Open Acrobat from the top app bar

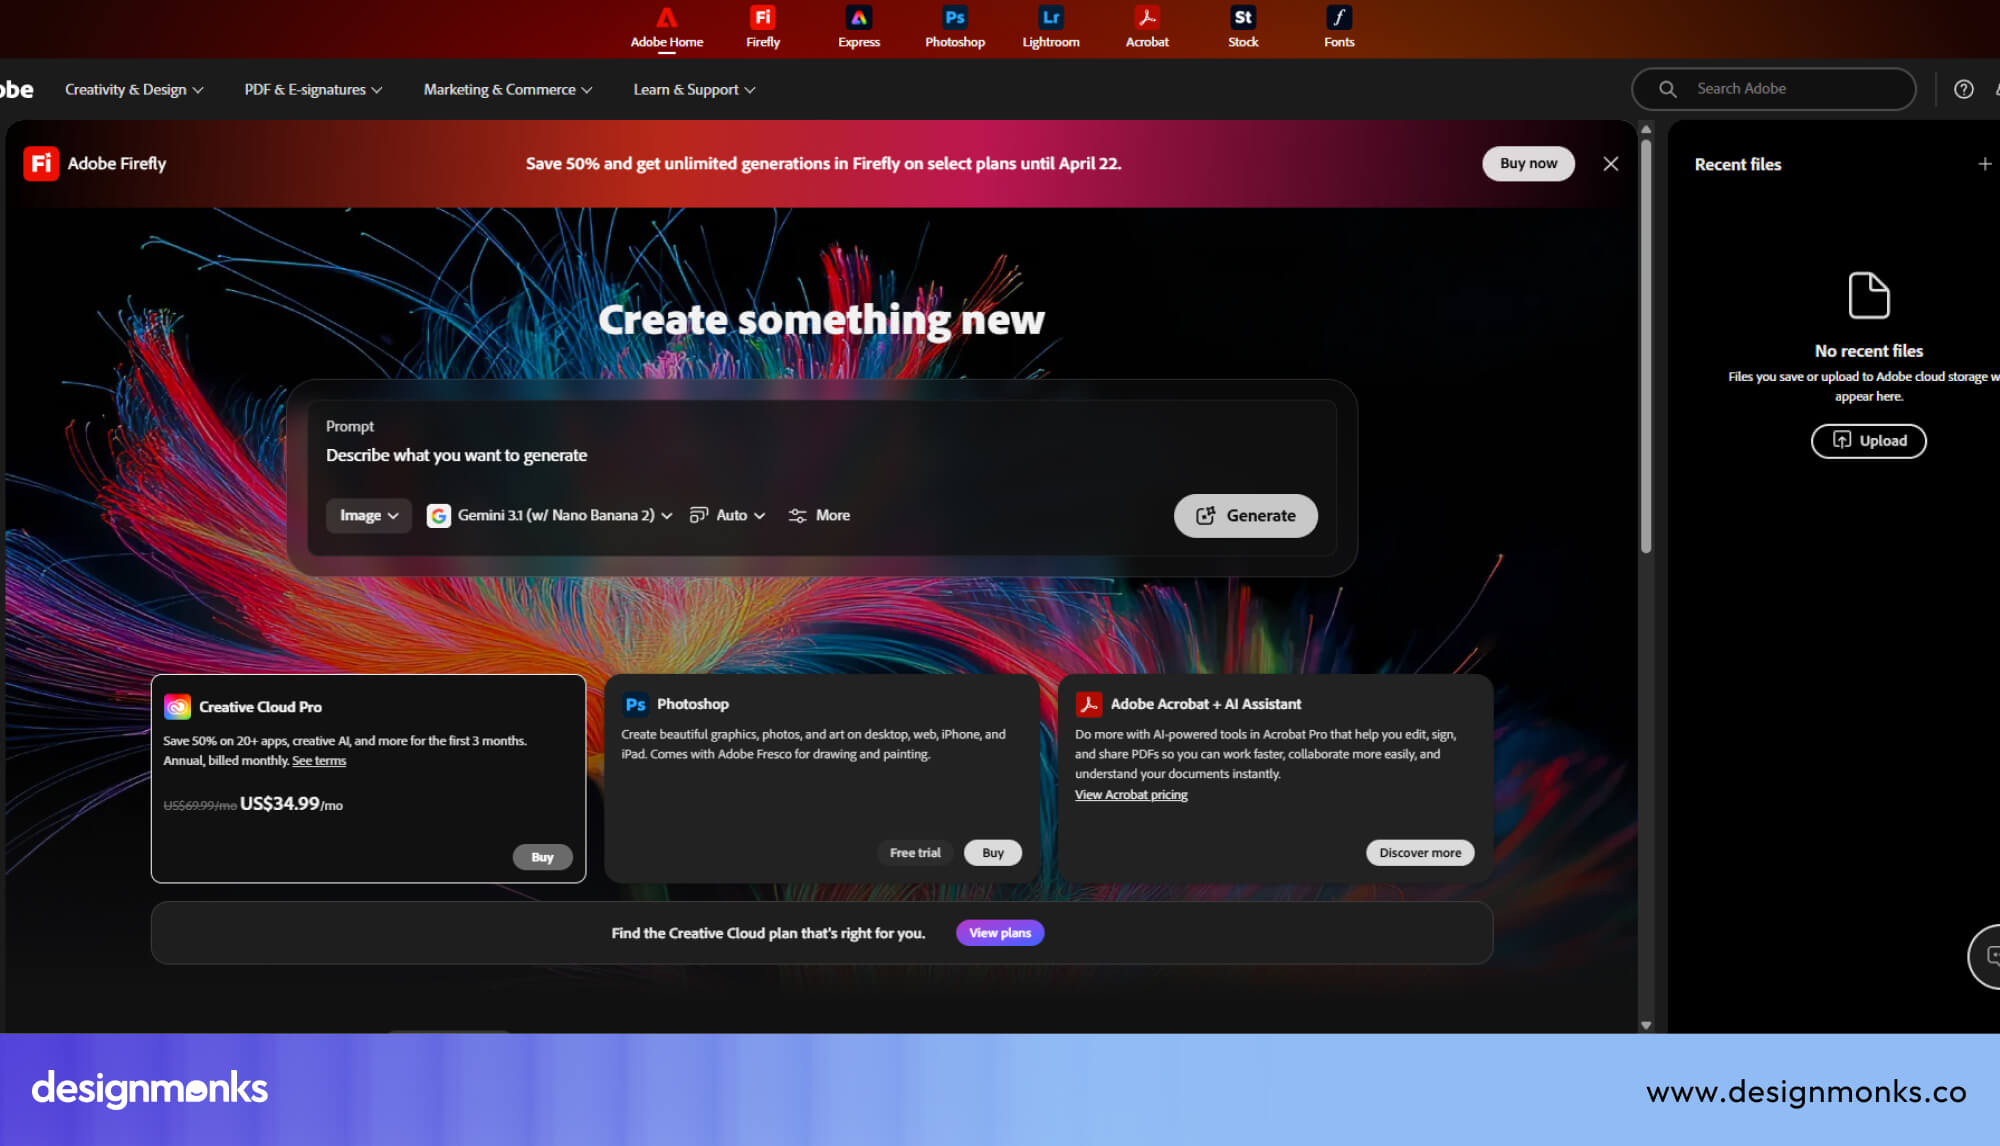click(x=1147, y=27)
